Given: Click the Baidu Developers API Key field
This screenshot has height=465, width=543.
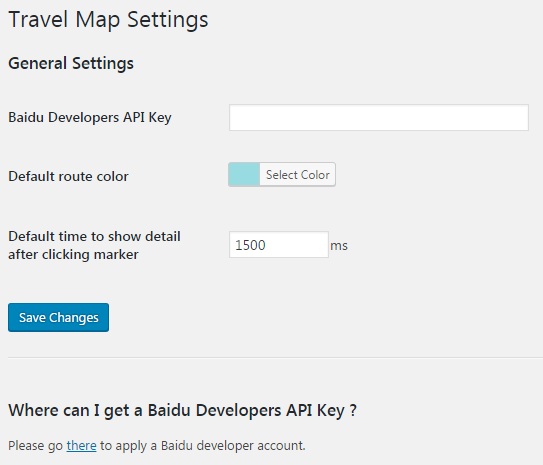Looking at the screenshot, I should tap(379, 117).
